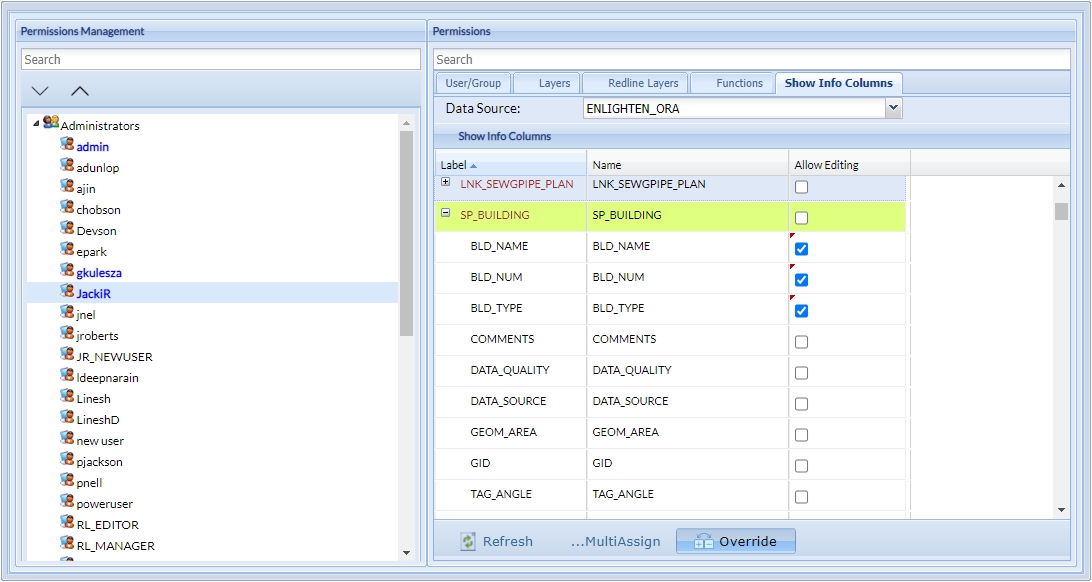Image resolution: width=1092 pixels, height=582 pixels.
Task: Enable Allow Editing for COMMENTS
Action: click(801, 342)
